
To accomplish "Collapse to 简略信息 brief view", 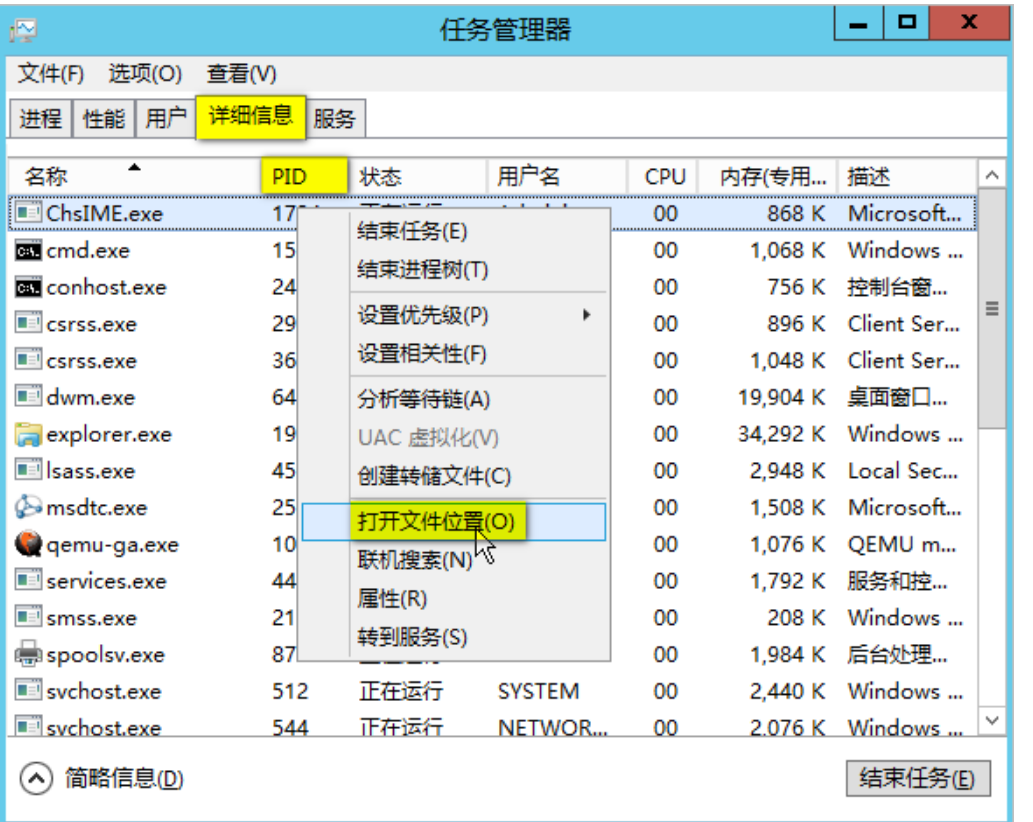I will pyautogui.click(x=103, y=778).
